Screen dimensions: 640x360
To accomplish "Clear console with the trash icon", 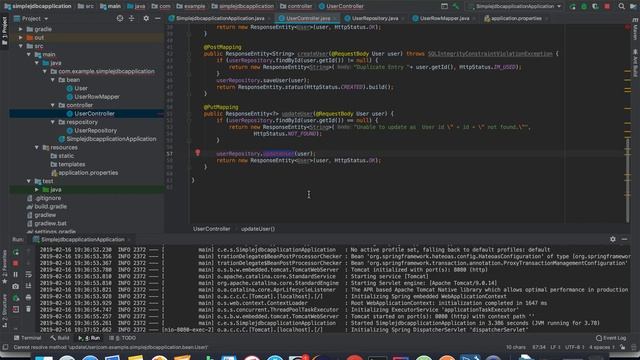I will (x=28, y=309).
